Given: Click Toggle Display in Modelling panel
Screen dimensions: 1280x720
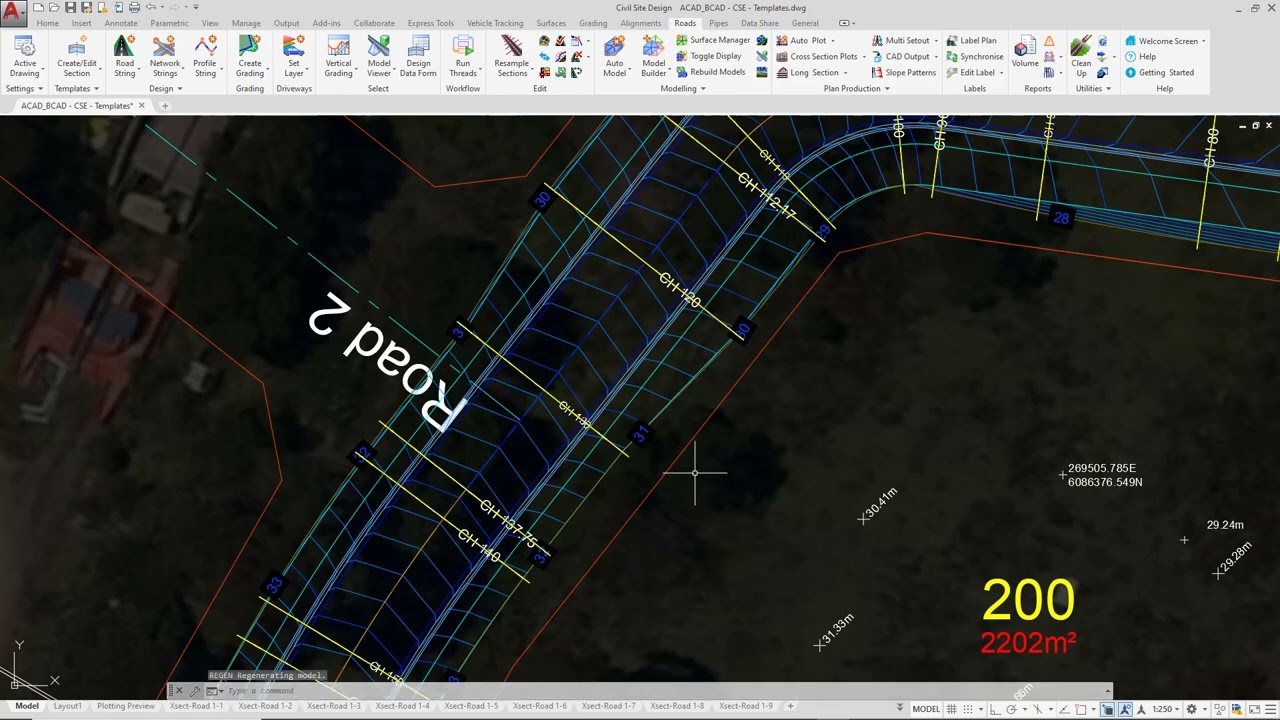Looking at the screenshot, I should tap(709, 56).
